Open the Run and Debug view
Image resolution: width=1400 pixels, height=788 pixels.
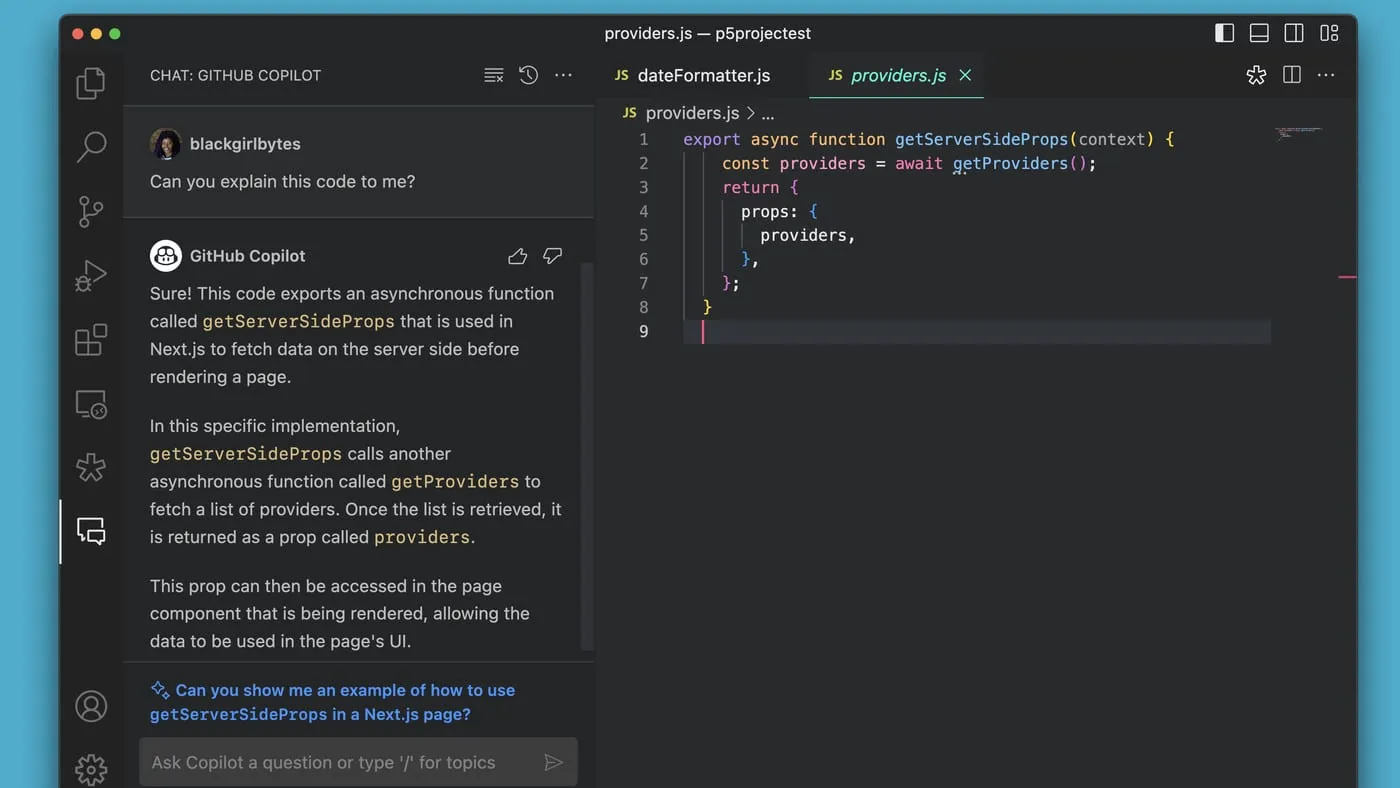coord(91,275)
